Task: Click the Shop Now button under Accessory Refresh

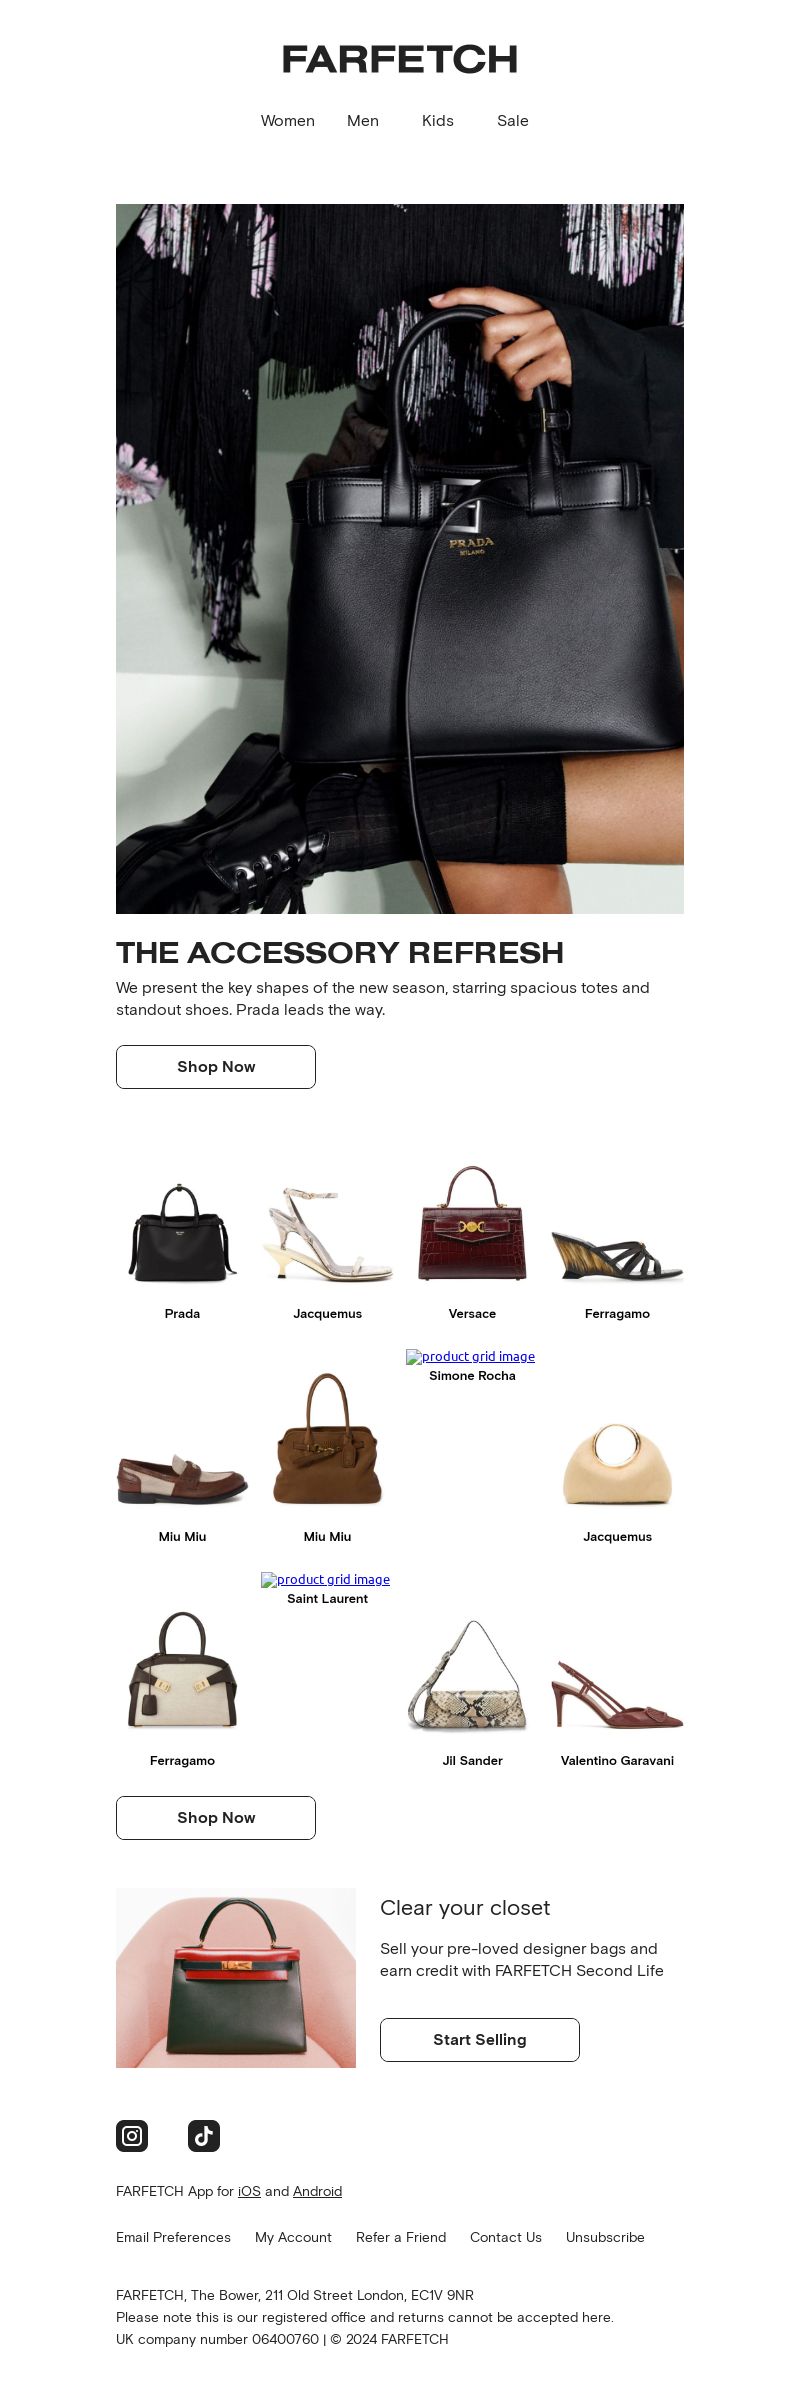Action: point(216,1067)
